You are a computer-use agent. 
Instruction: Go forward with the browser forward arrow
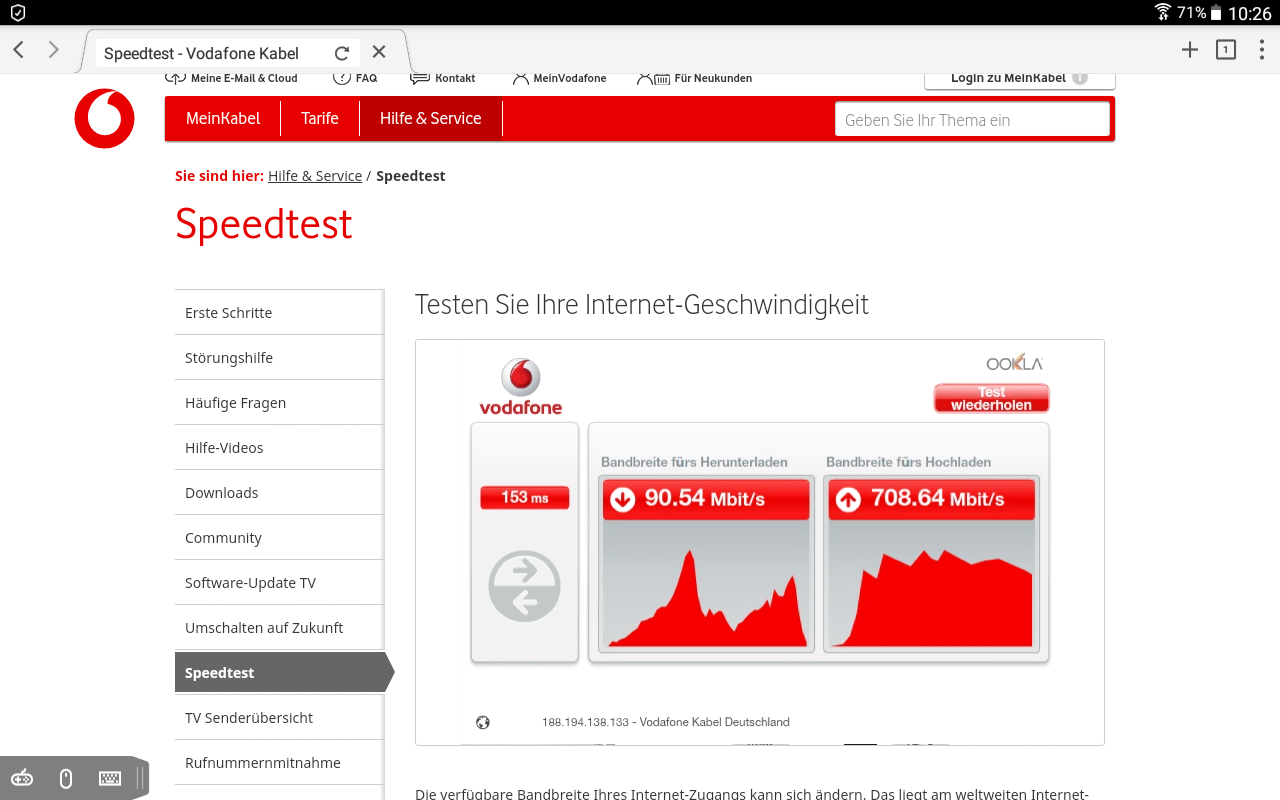pos(54,50)
